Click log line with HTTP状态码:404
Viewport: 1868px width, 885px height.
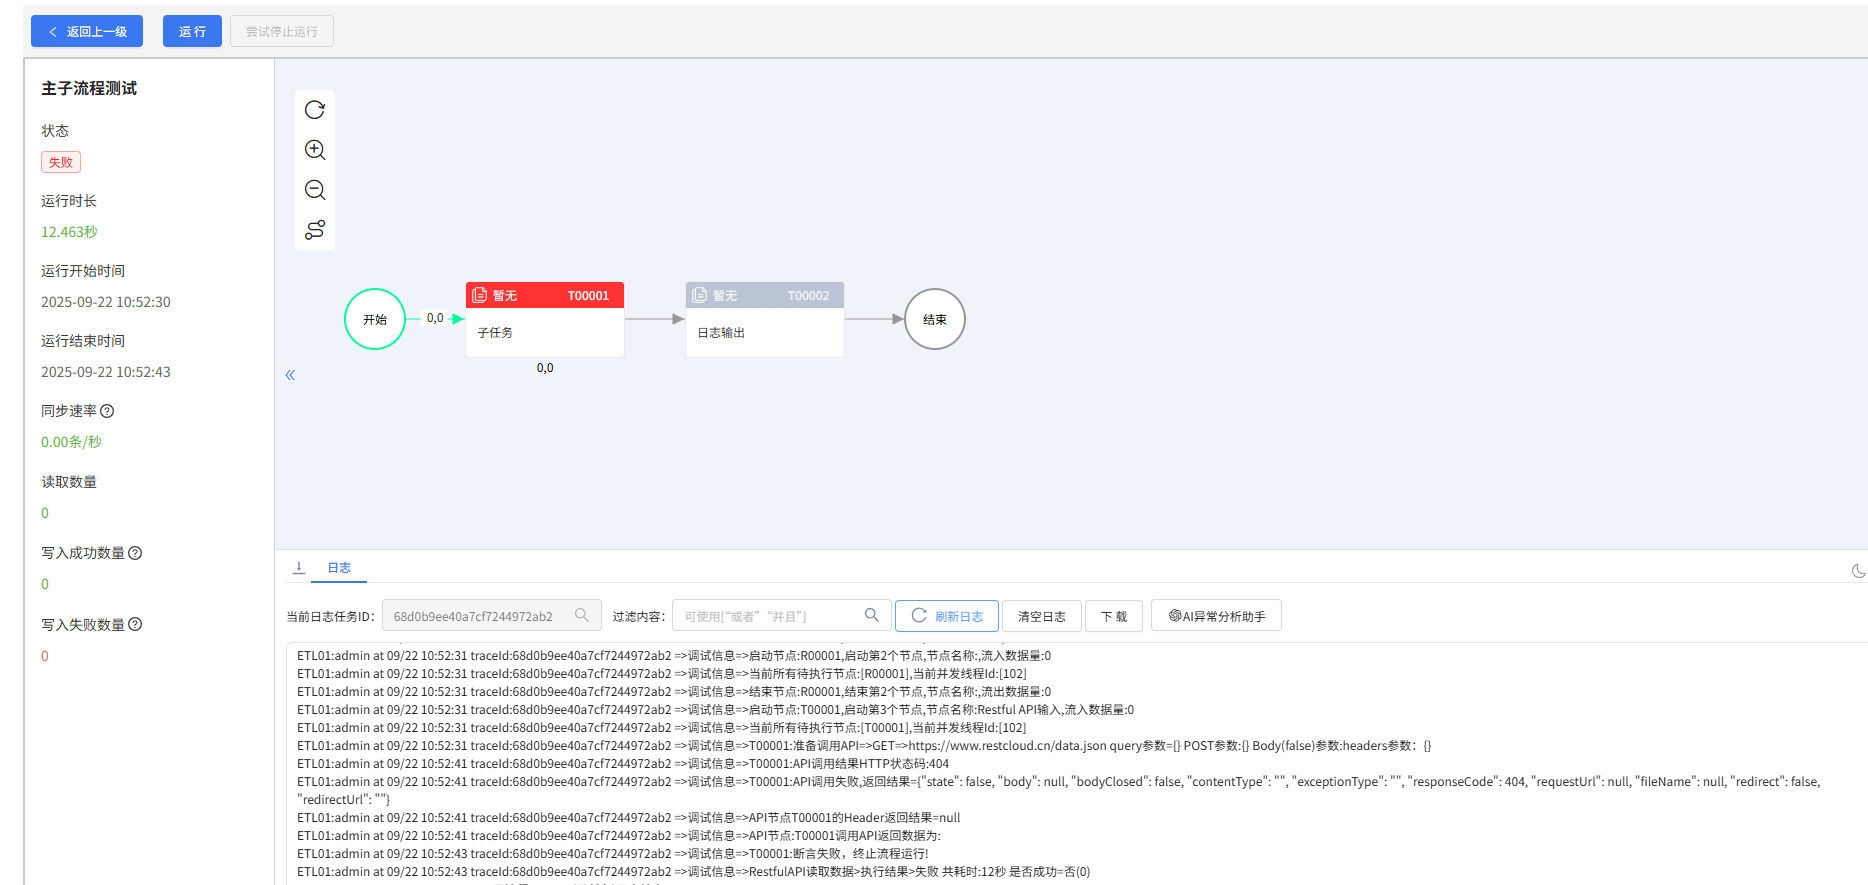coord(623,764)
